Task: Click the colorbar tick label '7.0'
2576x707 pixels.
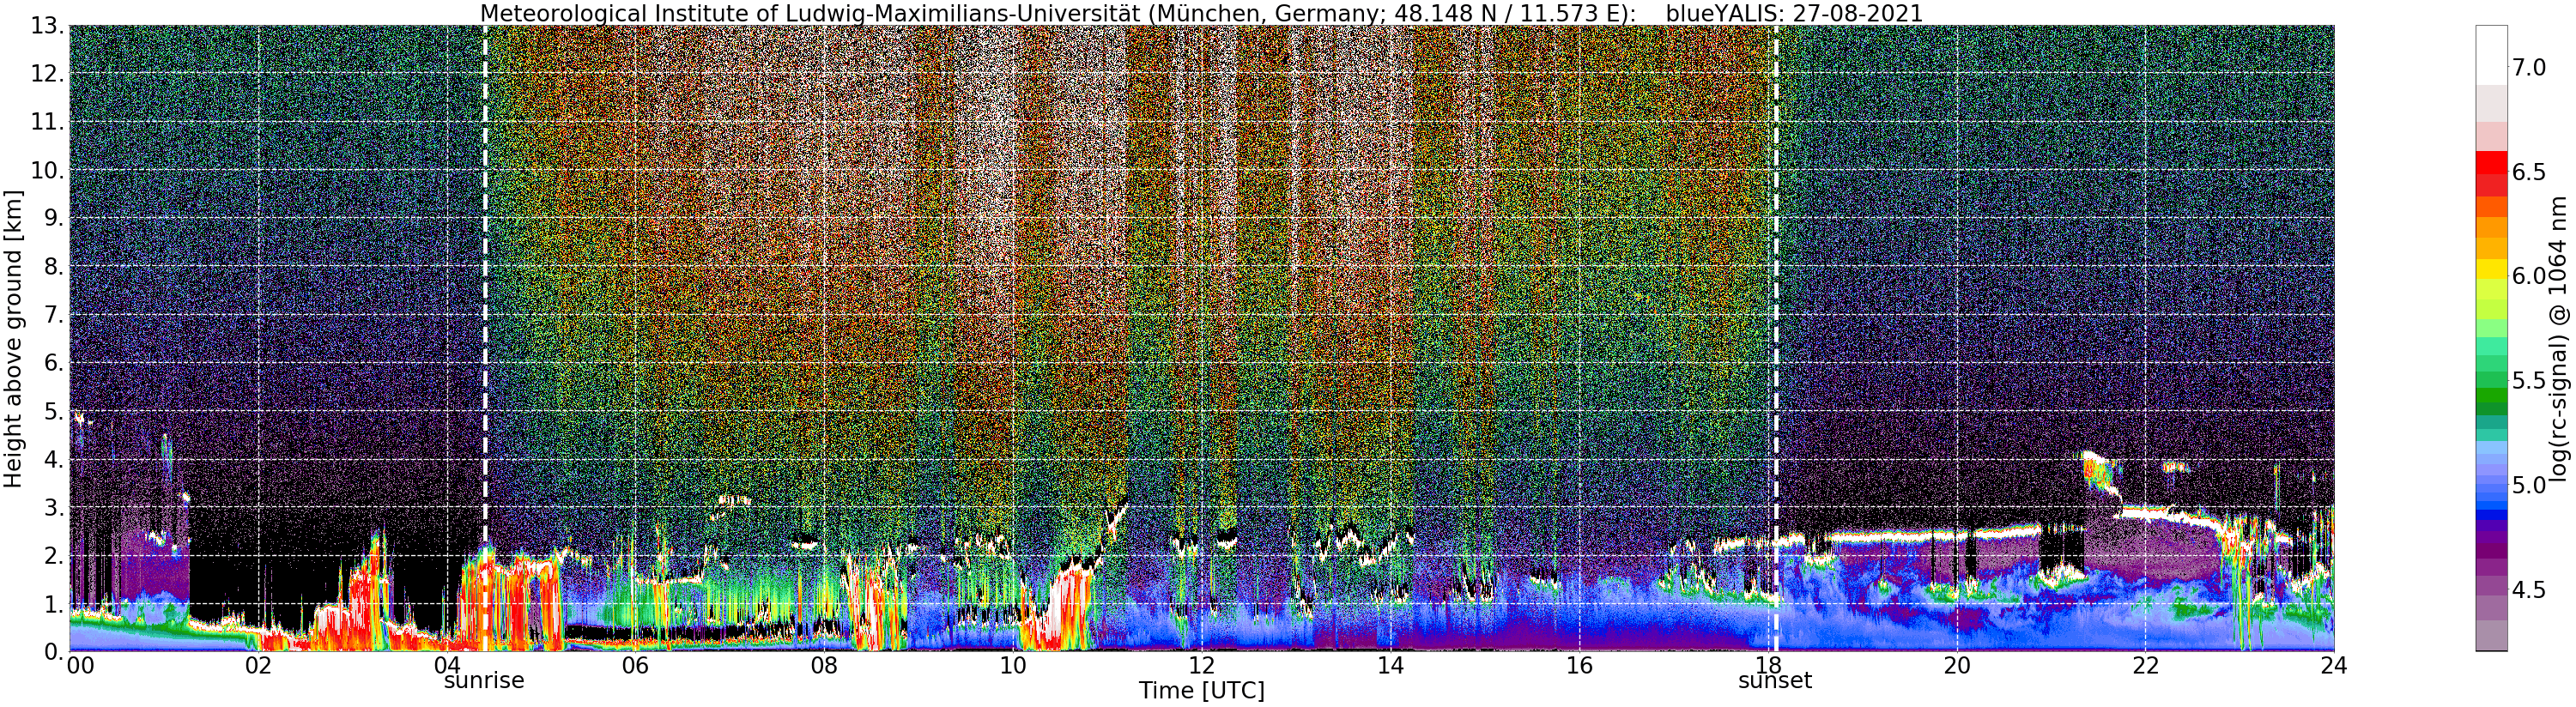Action: pyautogui.click(x=2529, y=67)
